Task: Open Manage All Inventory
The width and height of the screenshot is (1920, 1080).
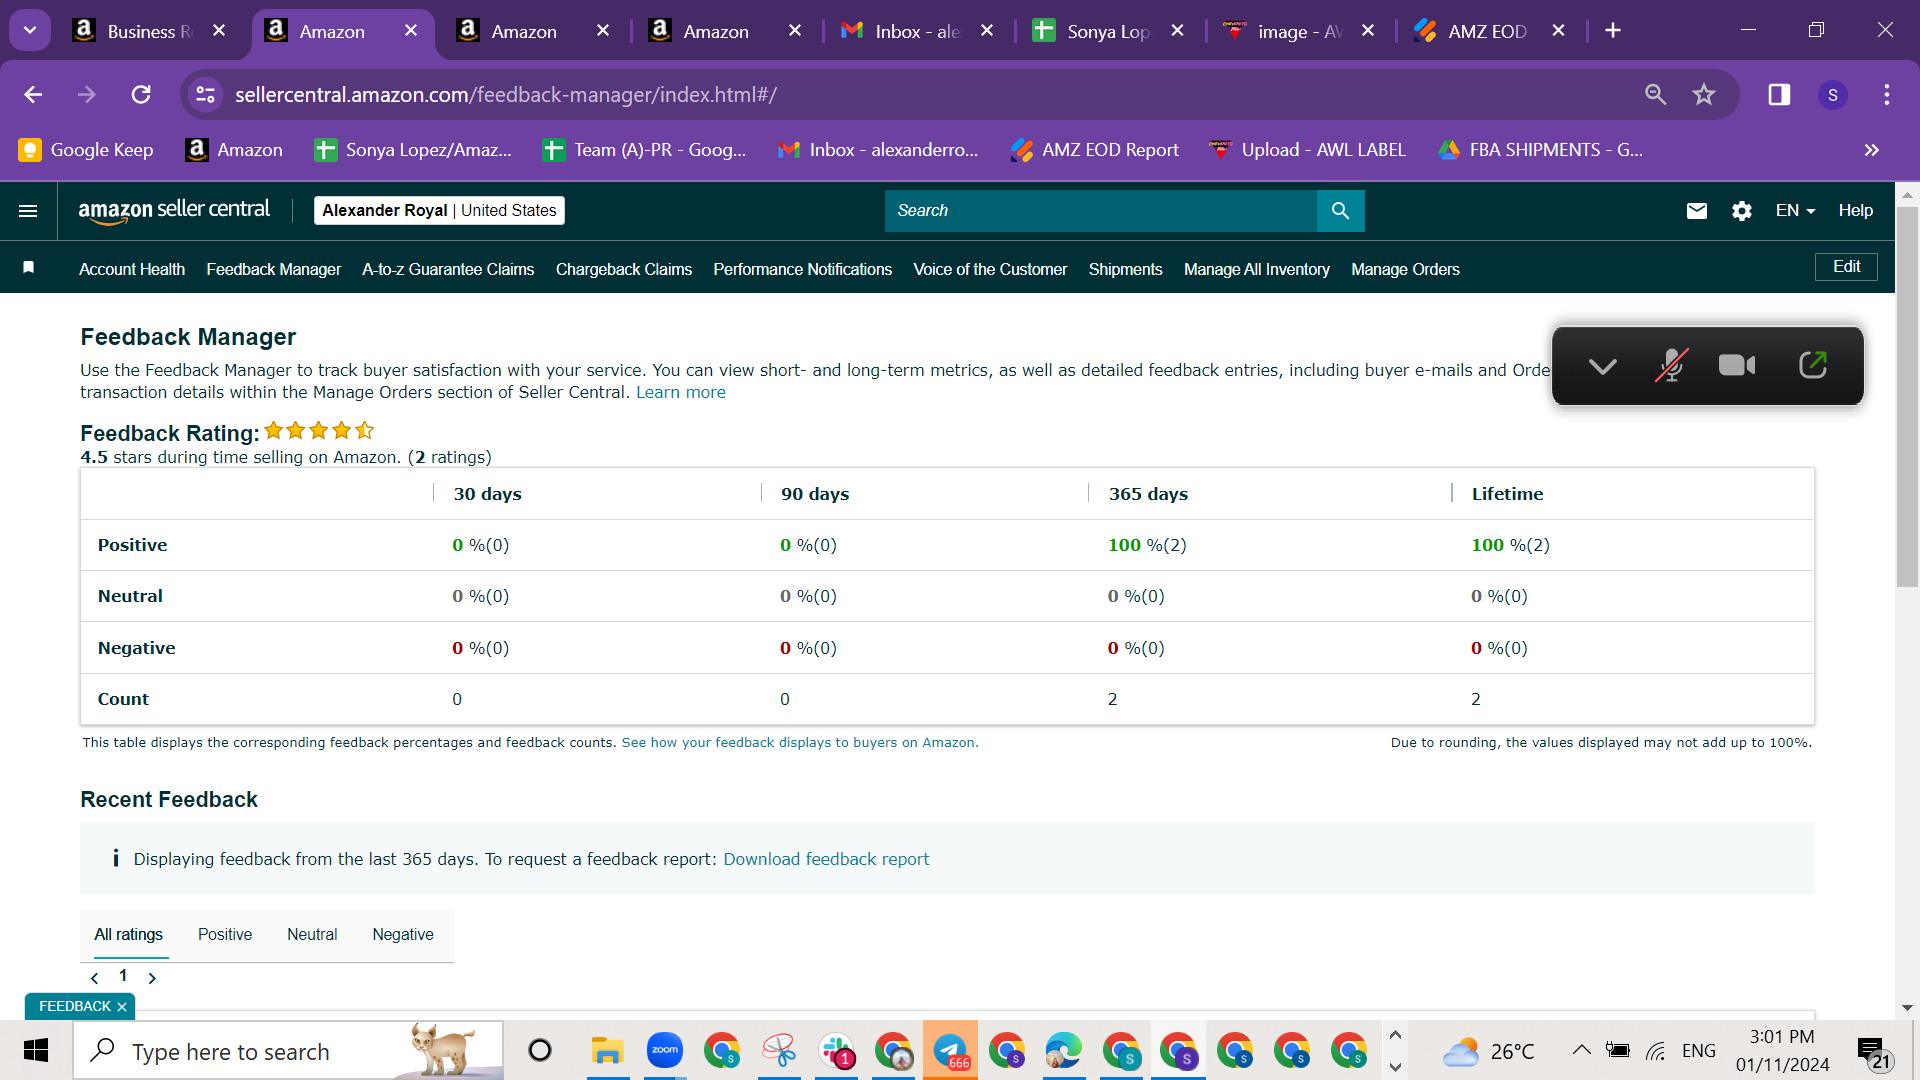Action: click(1257, 269)
